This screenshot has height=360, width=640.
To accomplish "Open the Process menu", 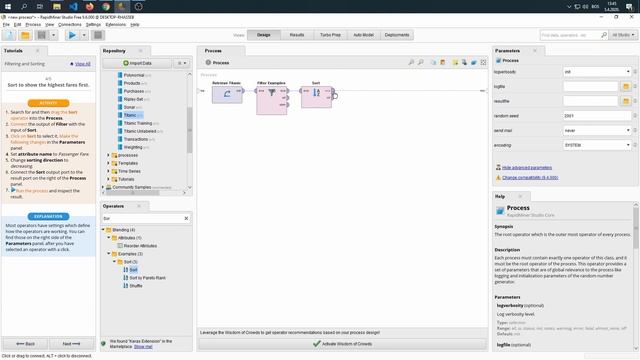I will point(33,24).
